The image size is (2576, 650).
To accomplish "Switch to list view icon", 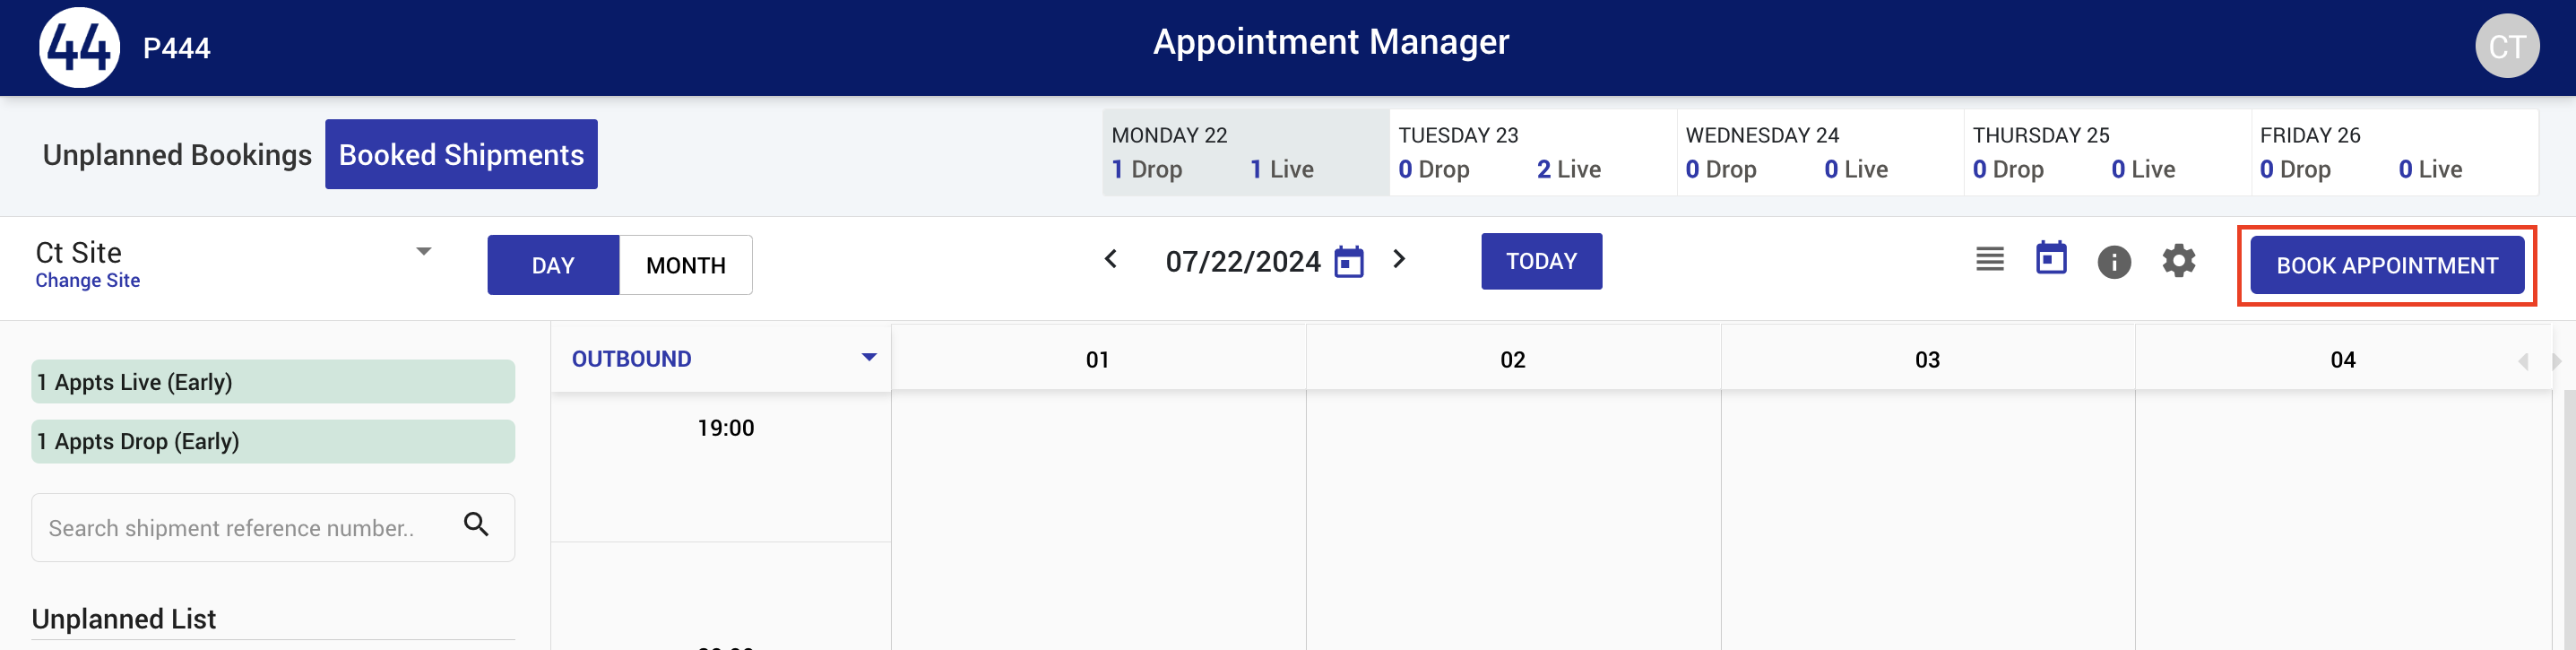I will click(x=1989, y=260).
